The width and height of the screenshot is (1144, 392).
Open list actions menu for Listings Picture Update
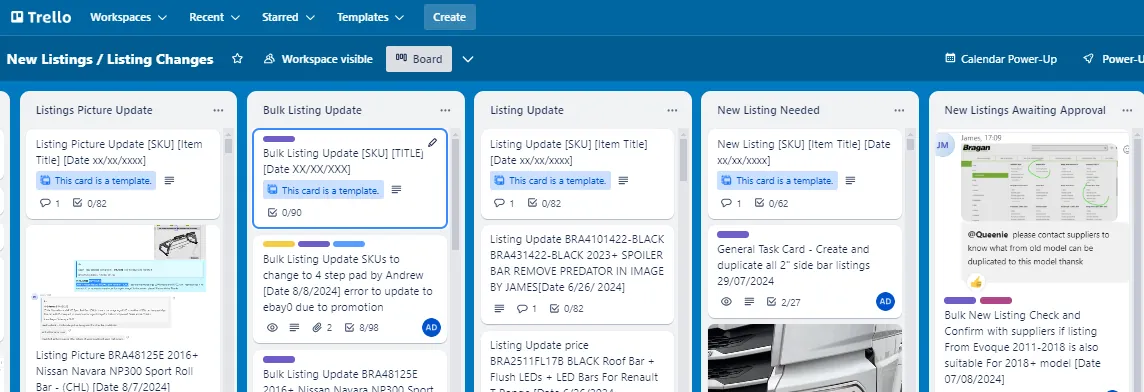pyautogui.click(x=218, y=110)
